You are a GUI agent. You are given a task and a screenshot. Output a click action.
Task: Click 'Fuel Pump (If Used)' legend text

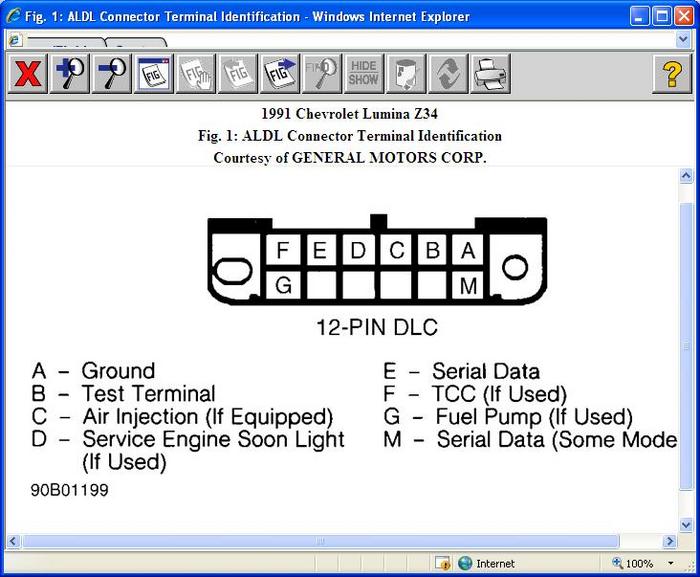tap(534, 417)
